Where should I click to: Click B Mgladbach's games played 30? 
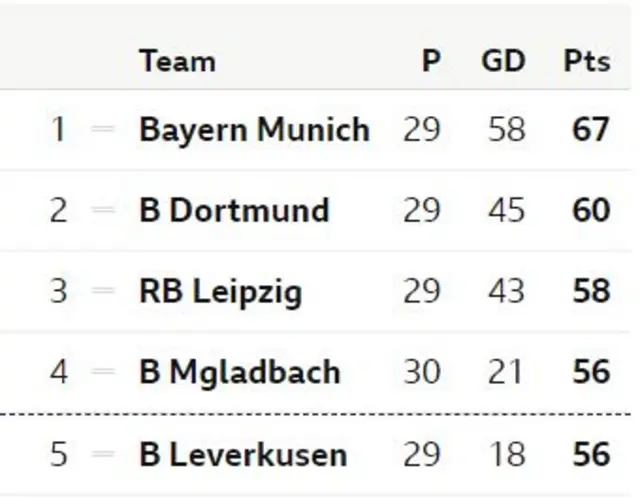(x=422, y=372)
